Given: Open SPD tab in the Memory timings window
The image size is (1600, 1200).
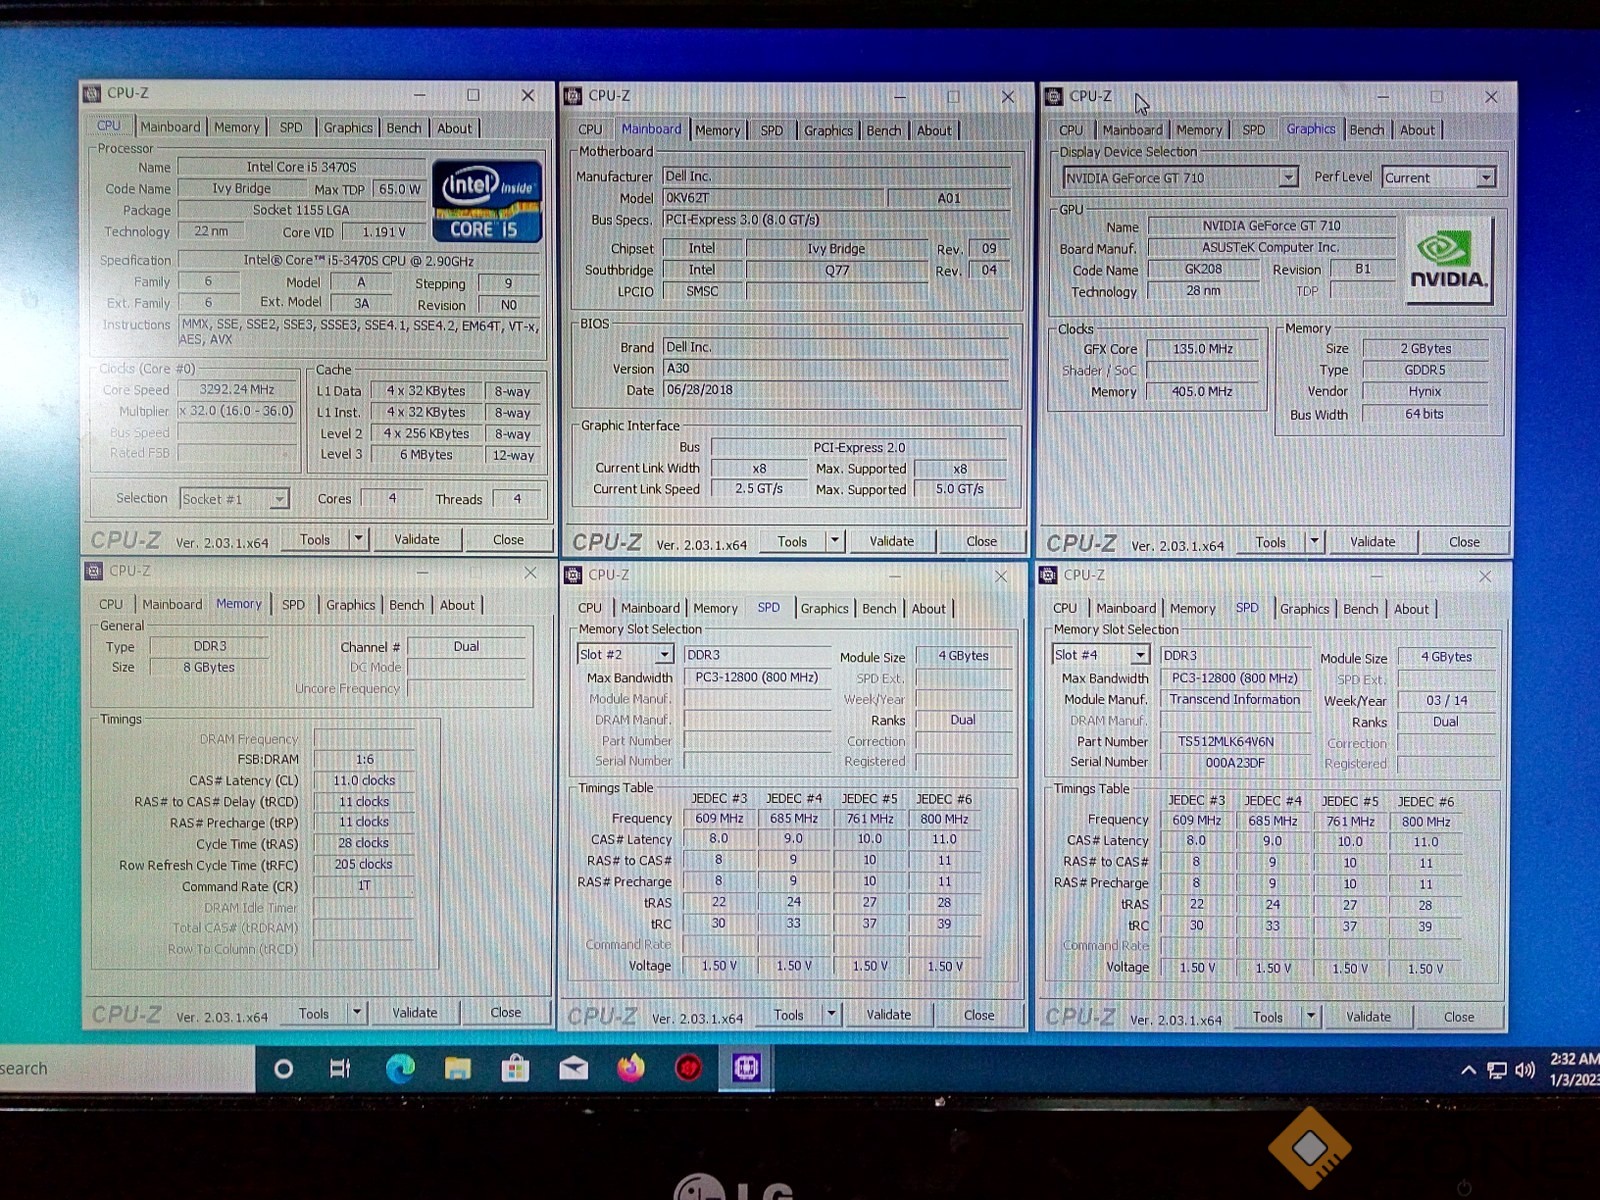Looking at the screenshot, I should point(293,605).
